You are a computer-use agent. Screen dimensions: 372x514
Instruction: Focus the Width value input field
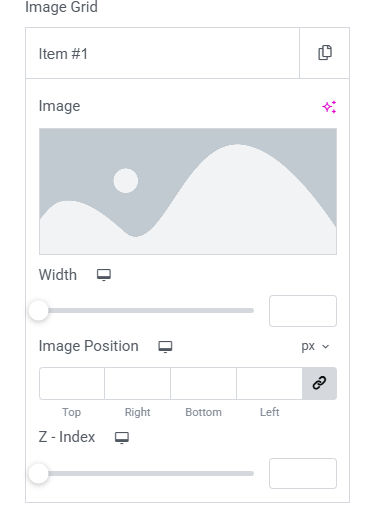[303, 311]
